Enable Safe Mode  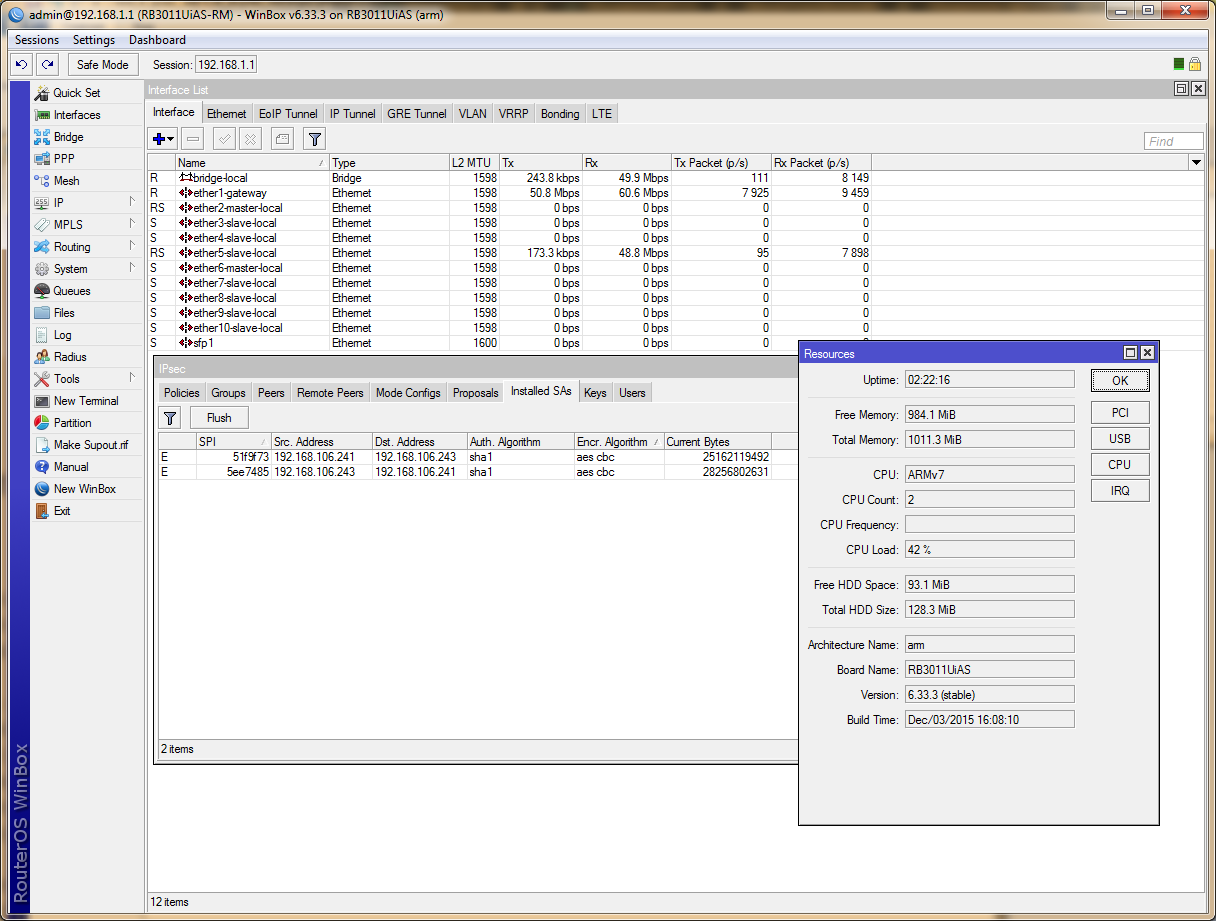point(103,64)
